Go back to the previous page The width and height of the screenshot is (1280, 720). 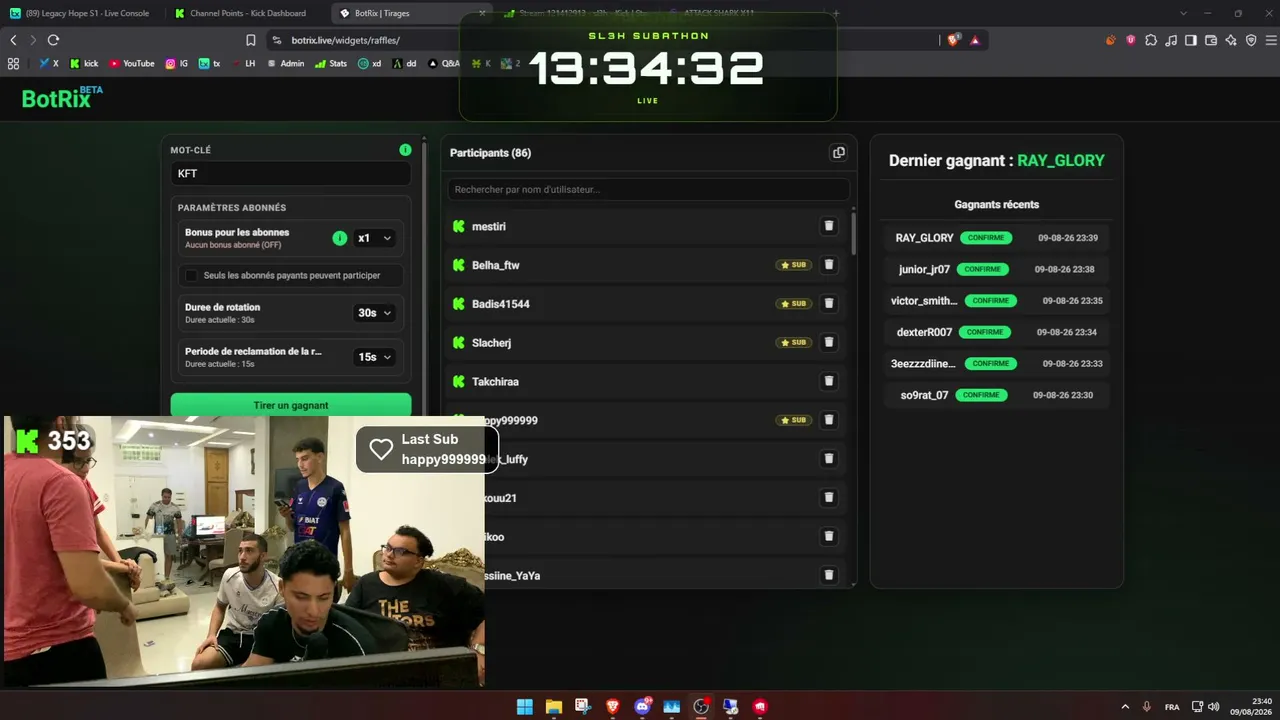point(13,40)
